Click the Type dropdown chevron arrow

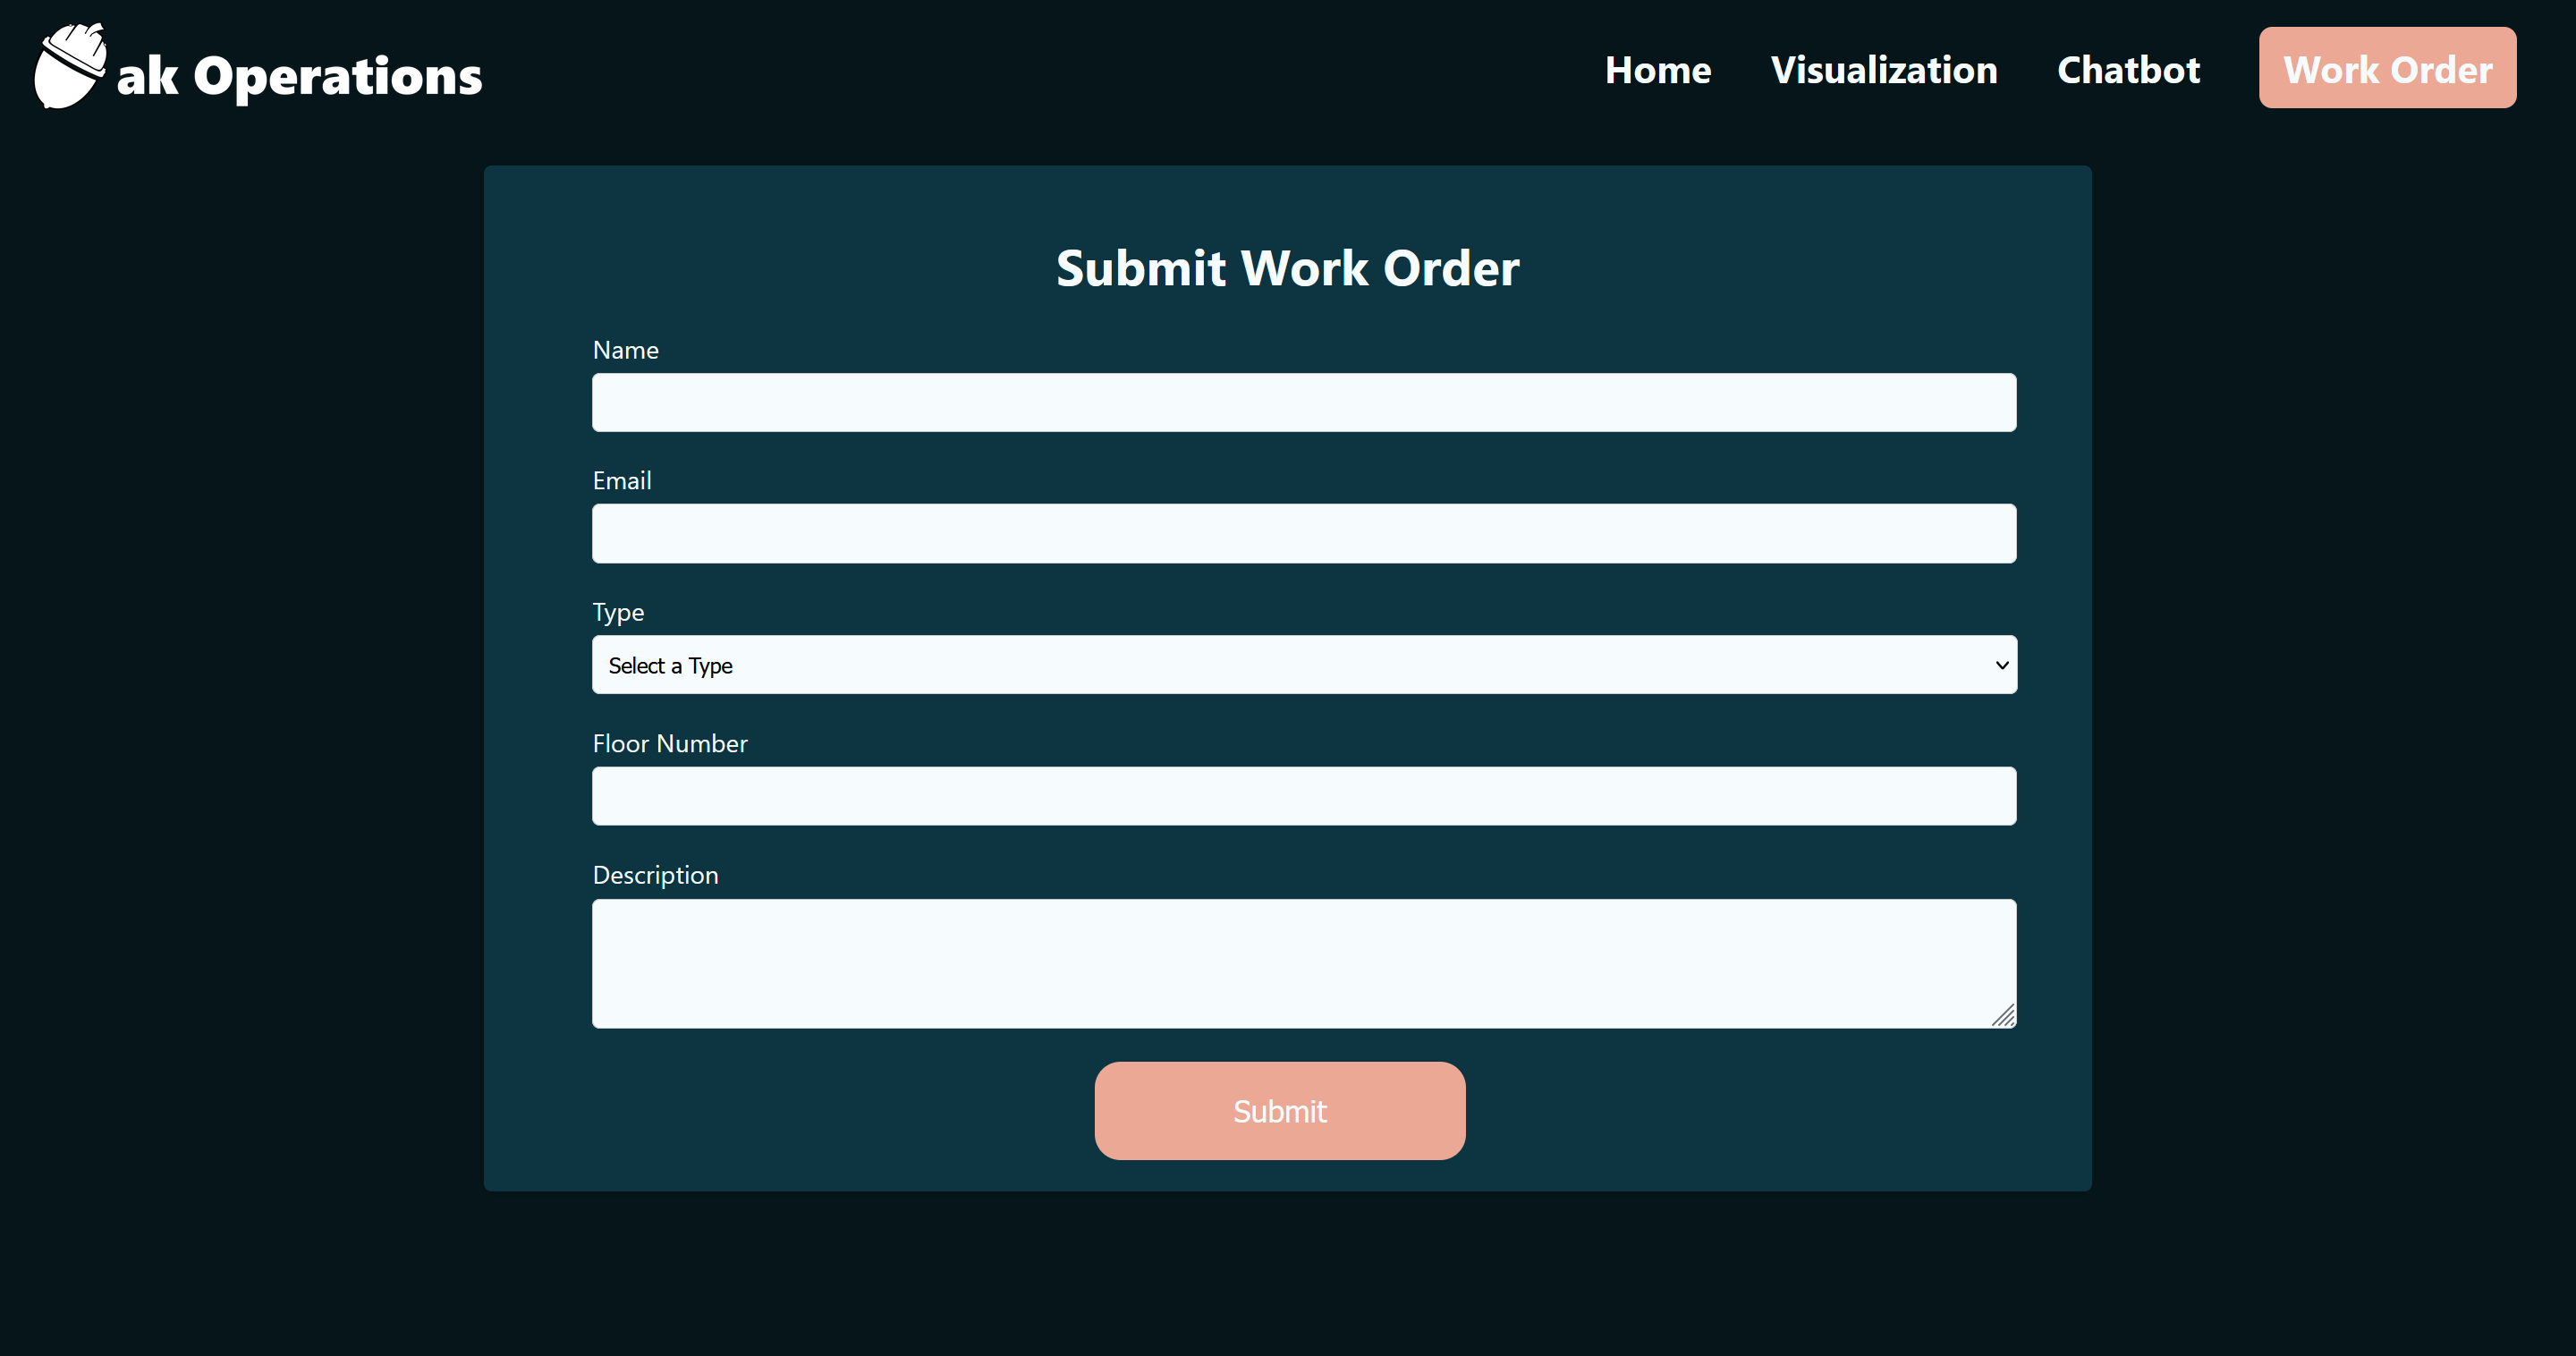2001,665
